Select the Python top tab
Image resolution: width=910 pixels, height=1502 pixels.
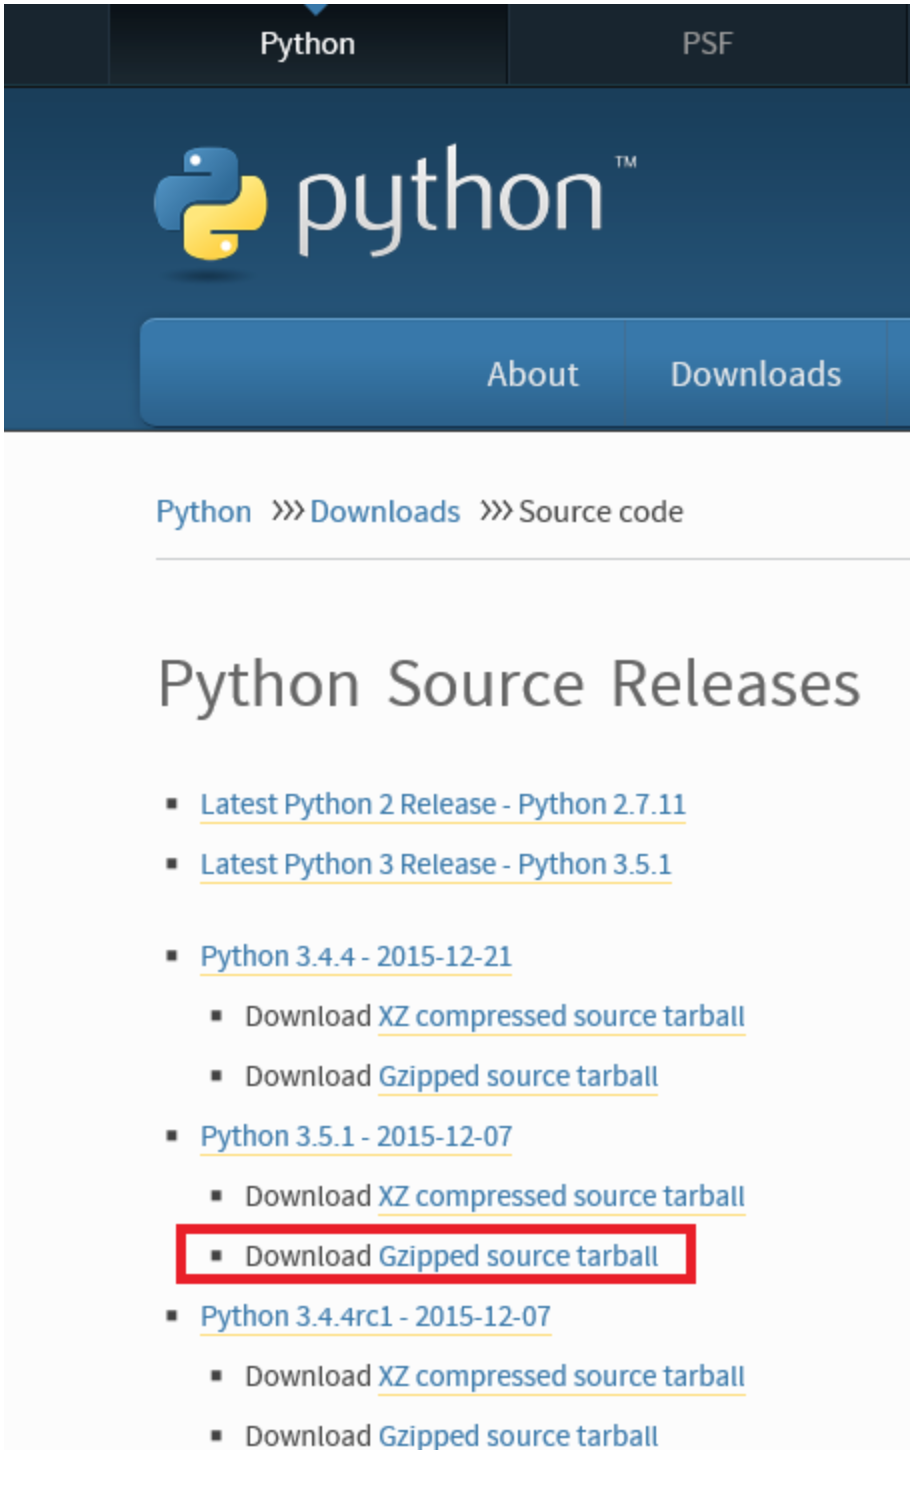coord(307,44)
